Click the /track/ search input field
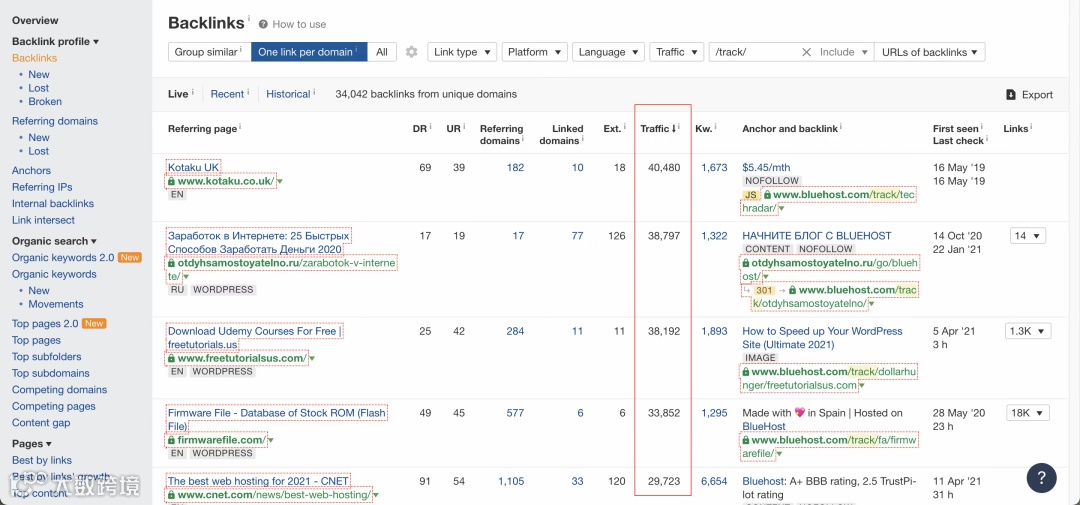Image resolution: width=1080 pixels, height=505 pixels. coord(752,52)
